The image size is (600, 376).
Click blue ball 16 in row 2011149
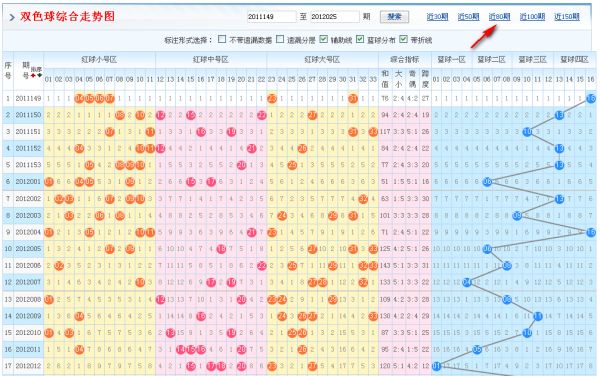[591, 98]
